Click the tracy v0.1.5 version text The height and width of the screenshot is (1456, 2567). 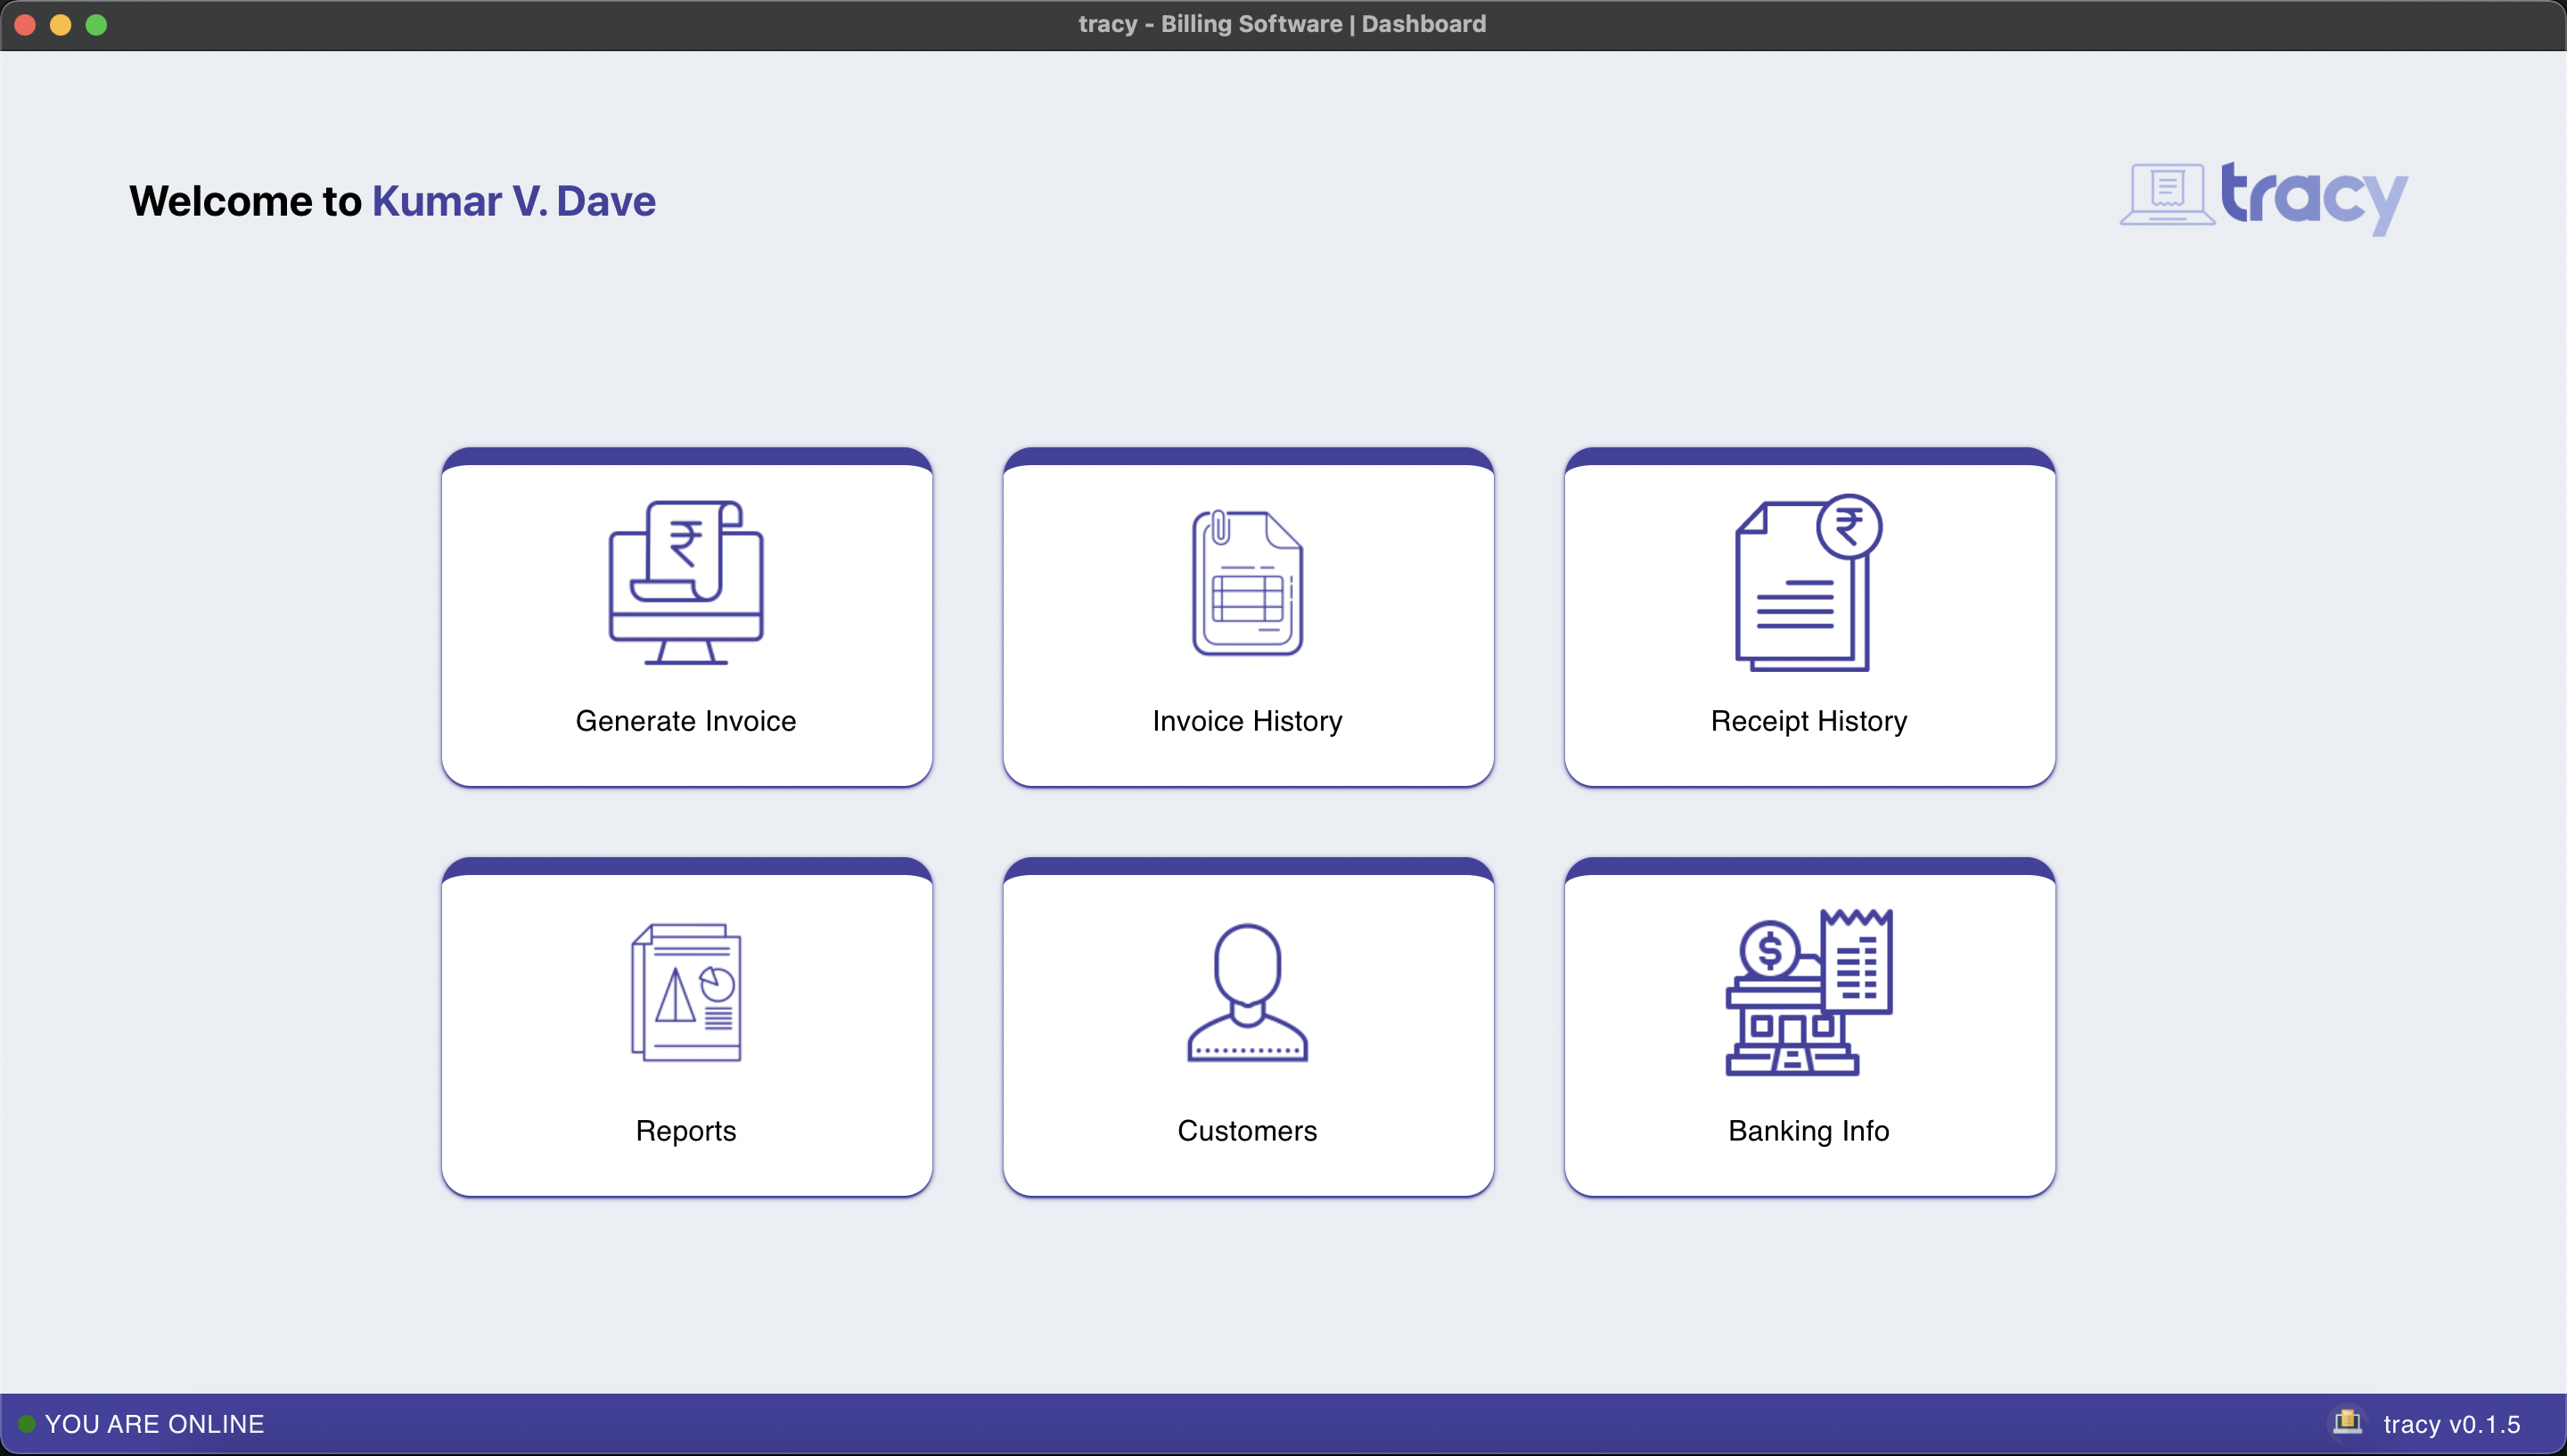[x=2451, y=1424]
